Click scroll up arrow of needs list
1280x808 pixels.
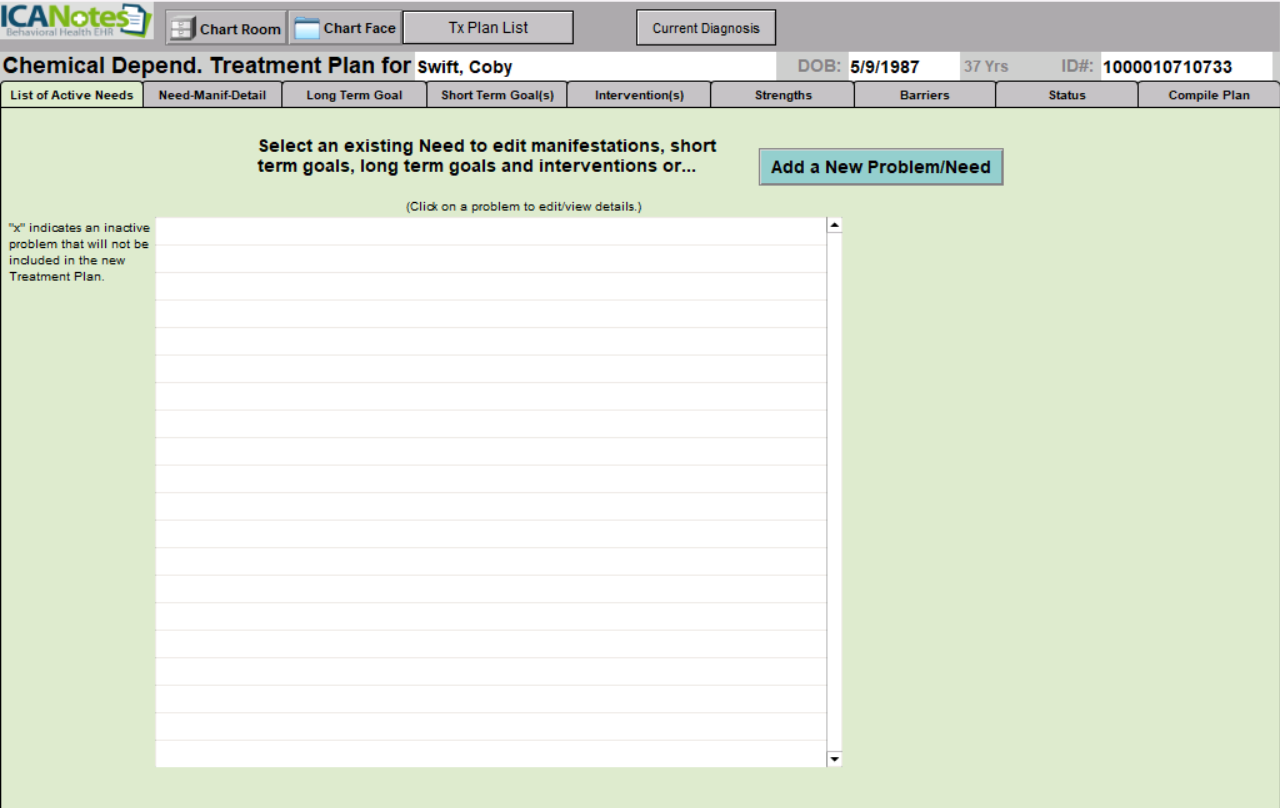click(x=834, y=225)
